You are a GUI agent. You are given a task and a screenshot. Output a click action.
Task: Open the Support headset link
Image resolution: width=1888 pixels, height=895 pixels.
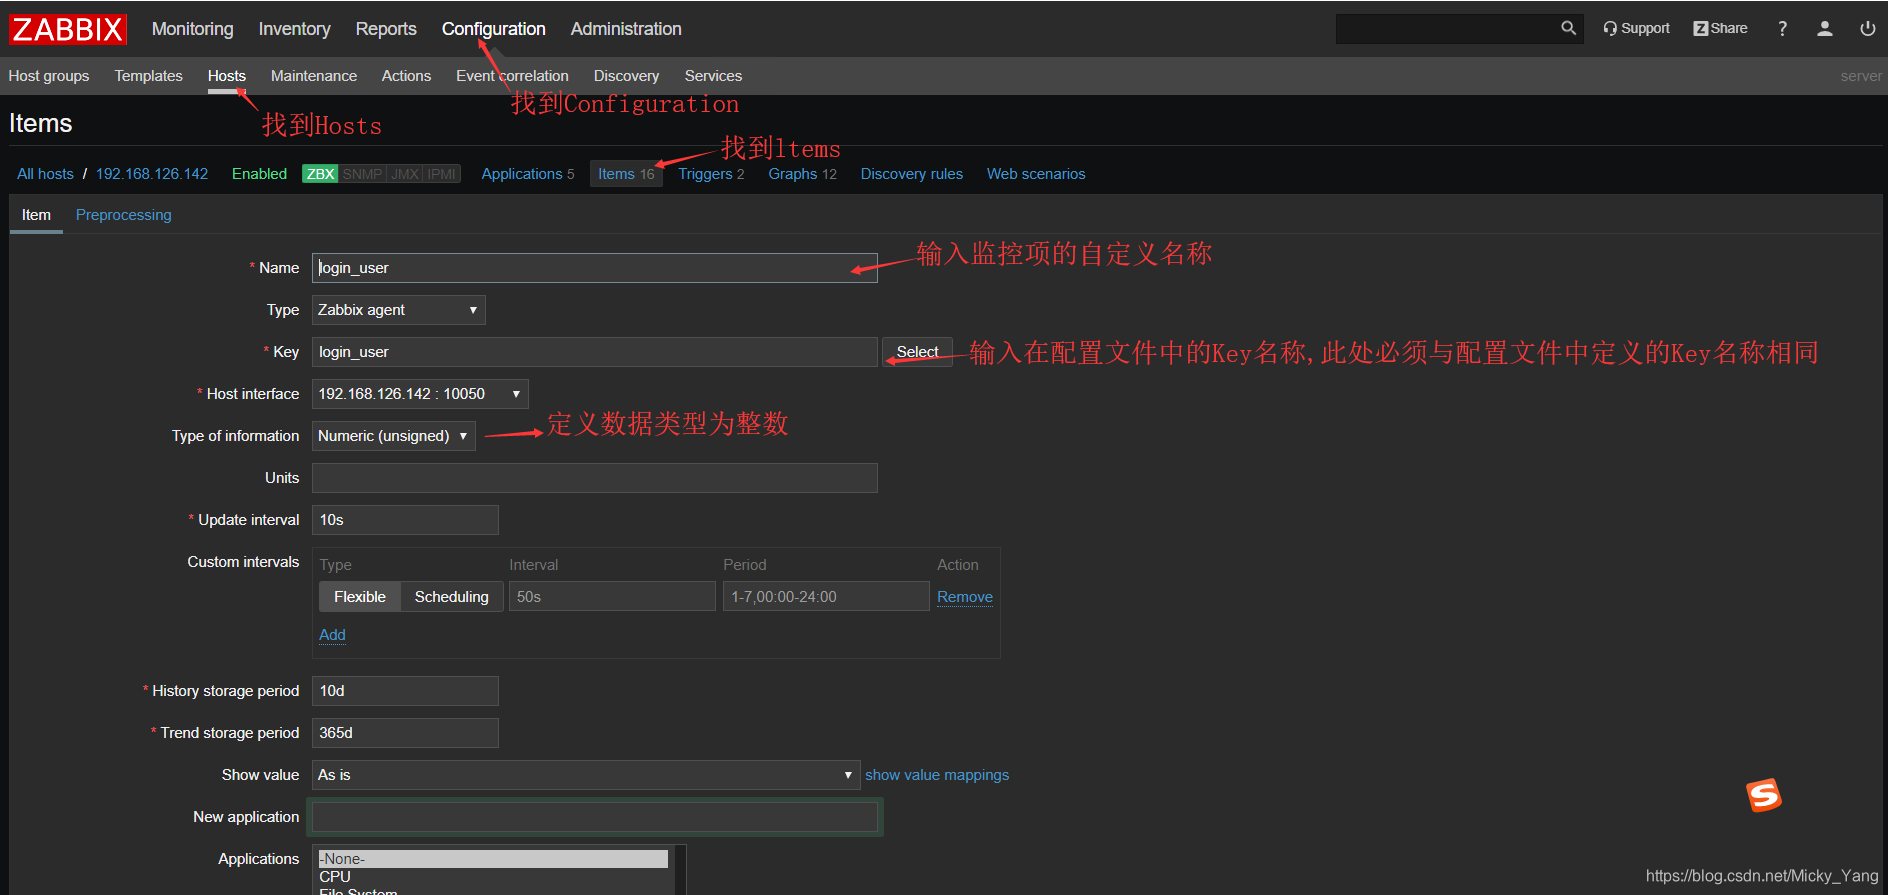[1636, 28]
